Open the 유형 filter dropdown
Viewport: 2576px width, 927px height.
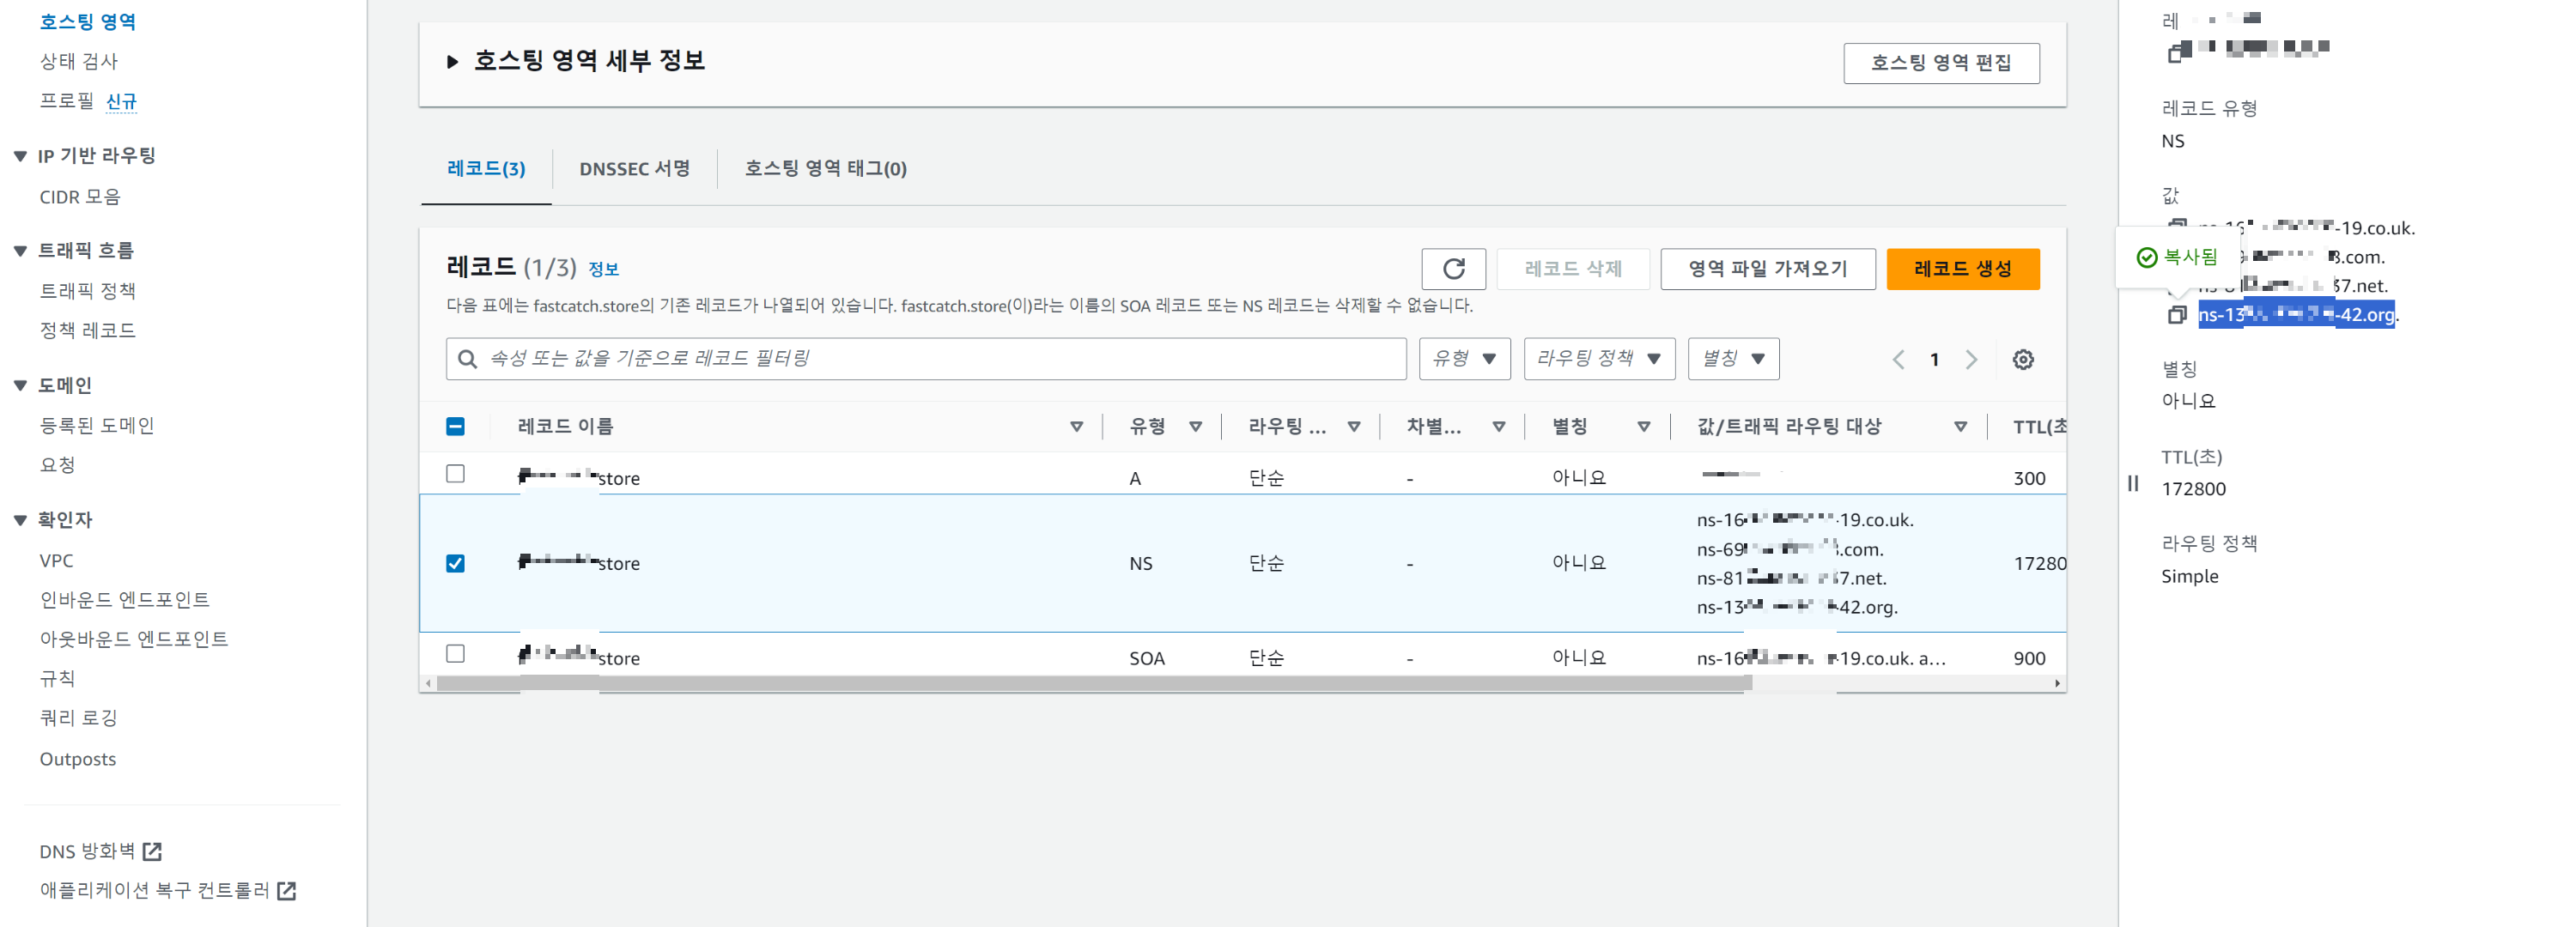point(1464,359)
